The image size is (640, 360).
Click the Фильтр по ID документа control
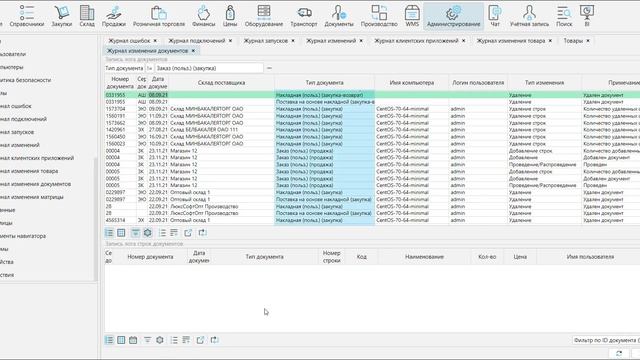point(606,340)
